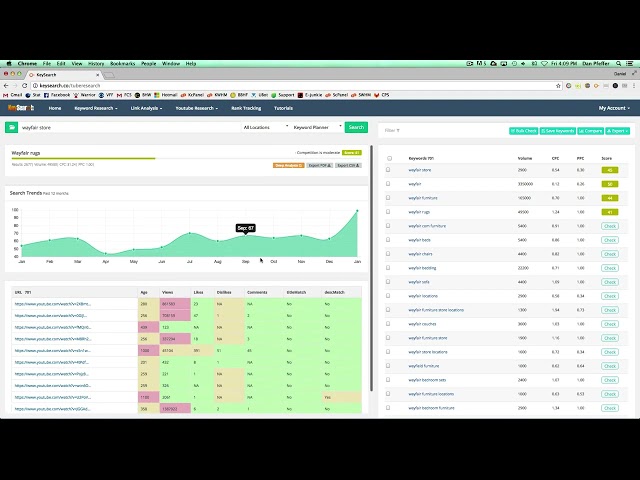
Task: Click the browser back arrow
Action: coord(6,86)
